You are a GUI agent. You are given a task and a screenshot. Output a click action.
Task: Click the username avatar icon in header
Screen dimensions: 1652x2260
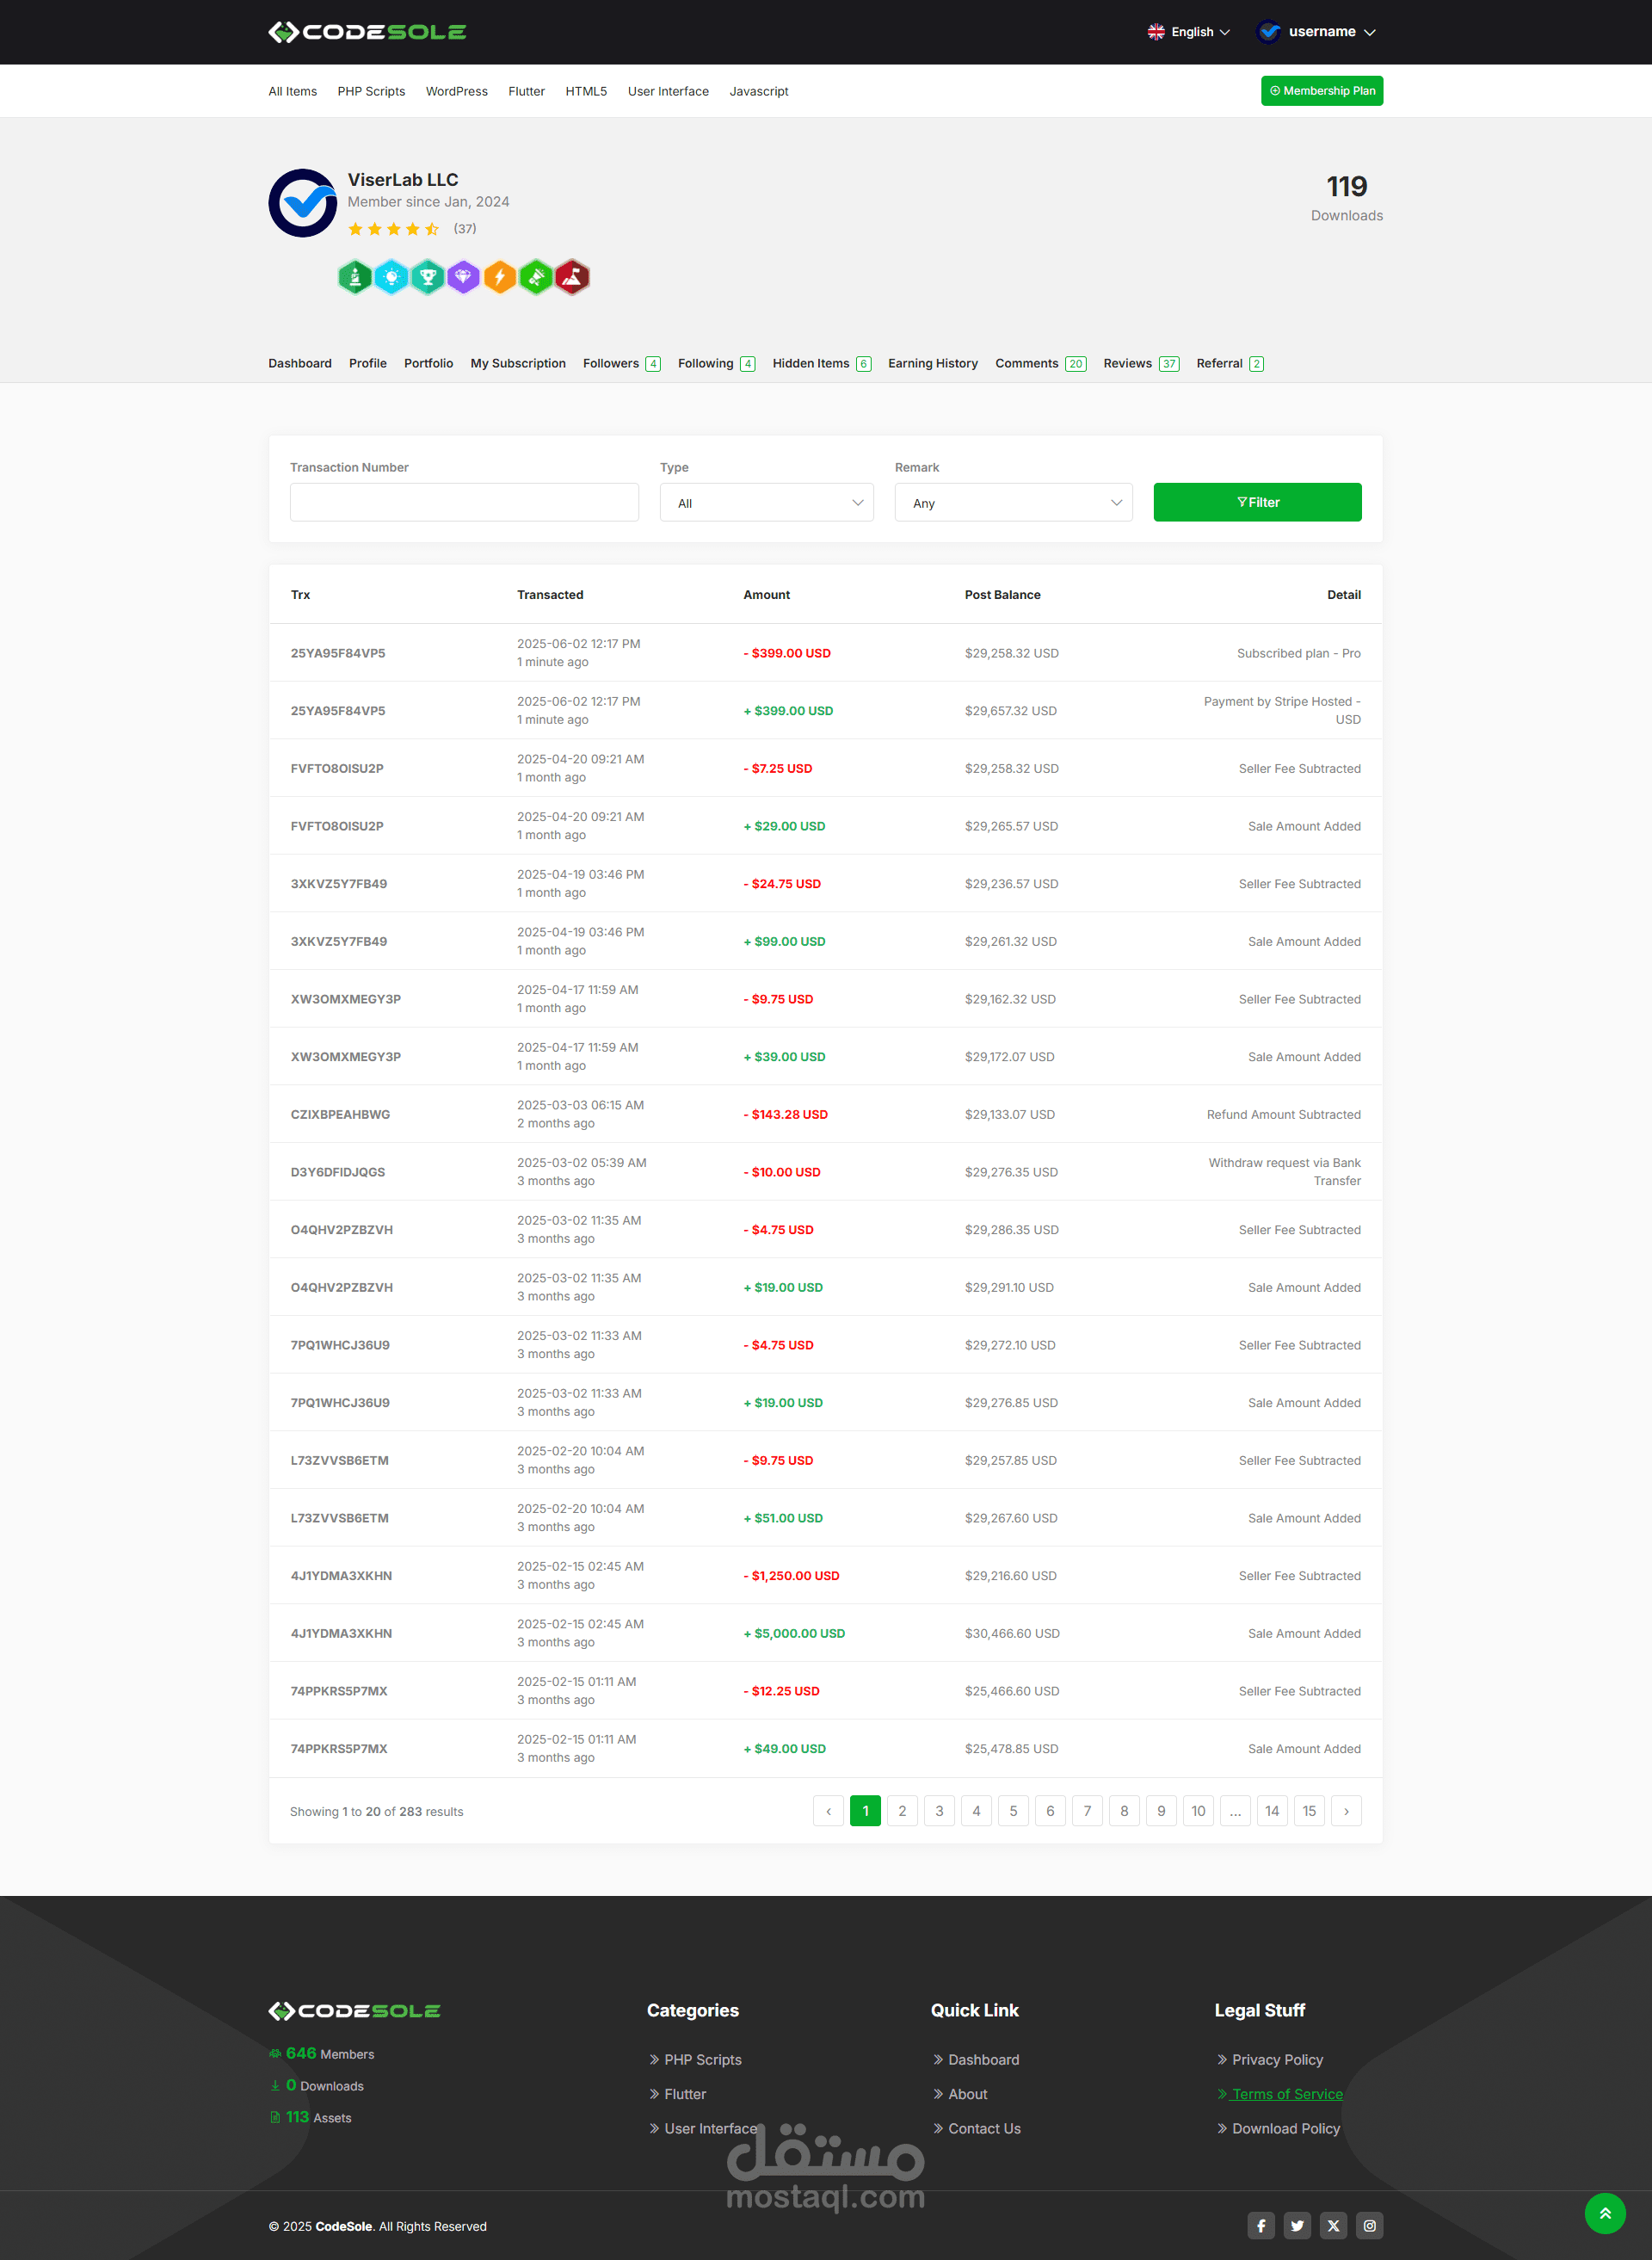click(x=1269, y=32)
